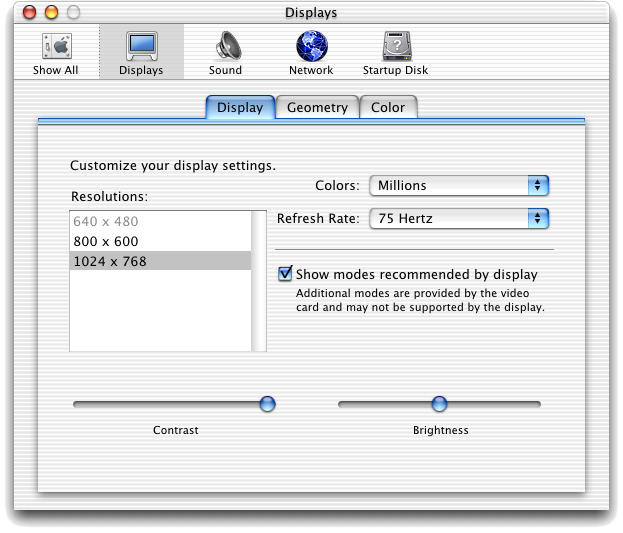Open the Sound speaker icon

point(228,46)
